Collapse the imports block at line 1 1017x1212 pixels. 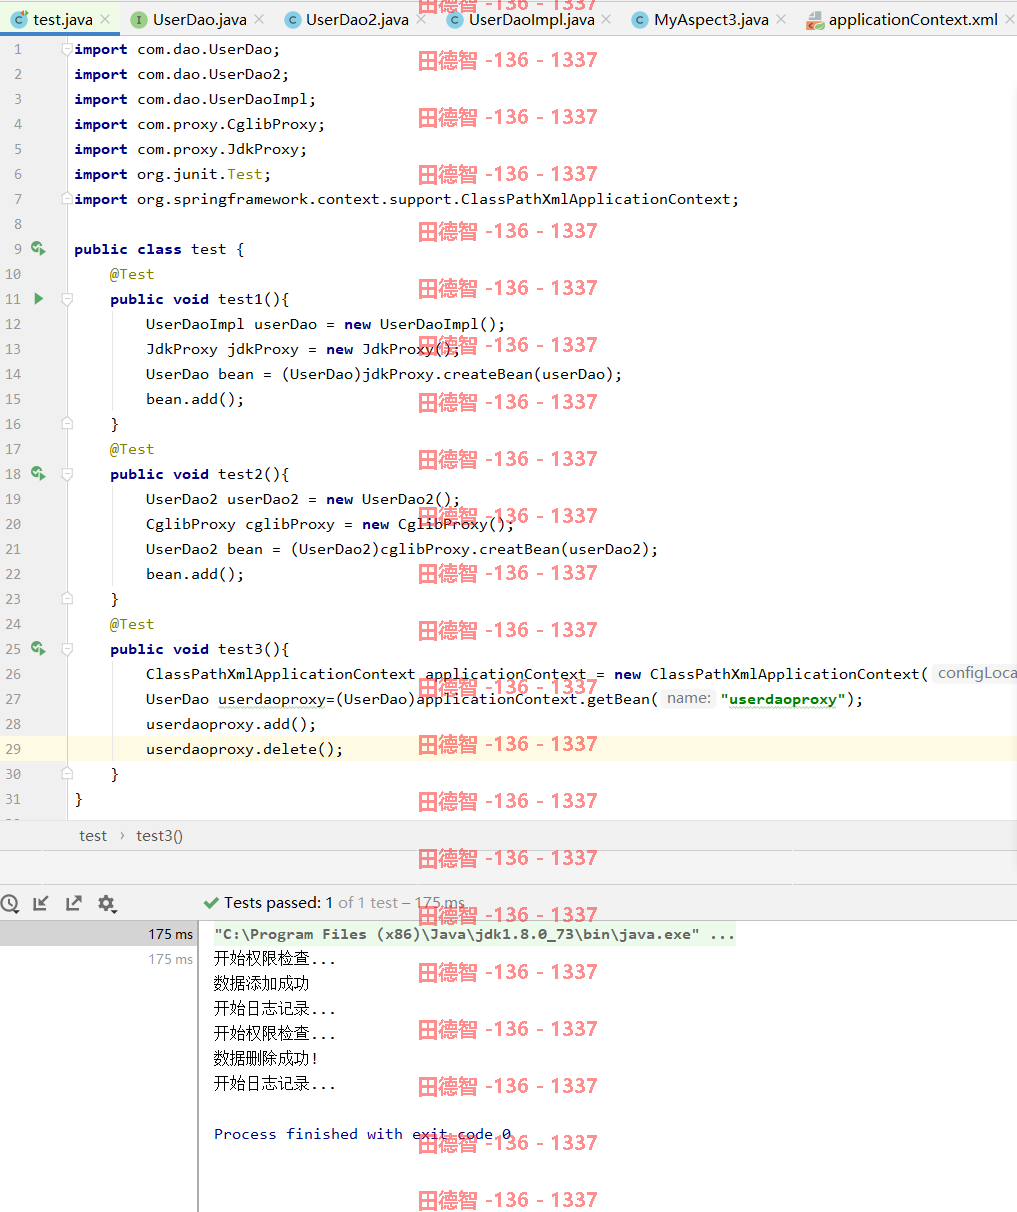coord(67,49)
